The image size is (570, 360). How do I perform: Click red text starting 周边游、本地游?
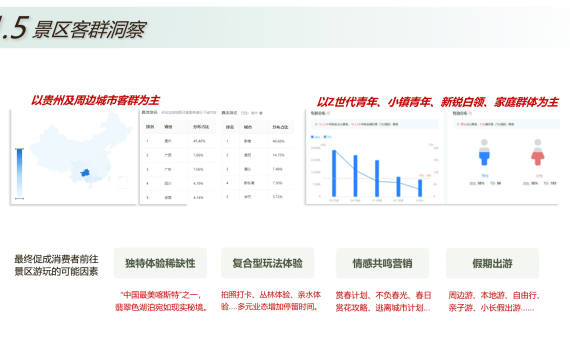coord(494,301)
